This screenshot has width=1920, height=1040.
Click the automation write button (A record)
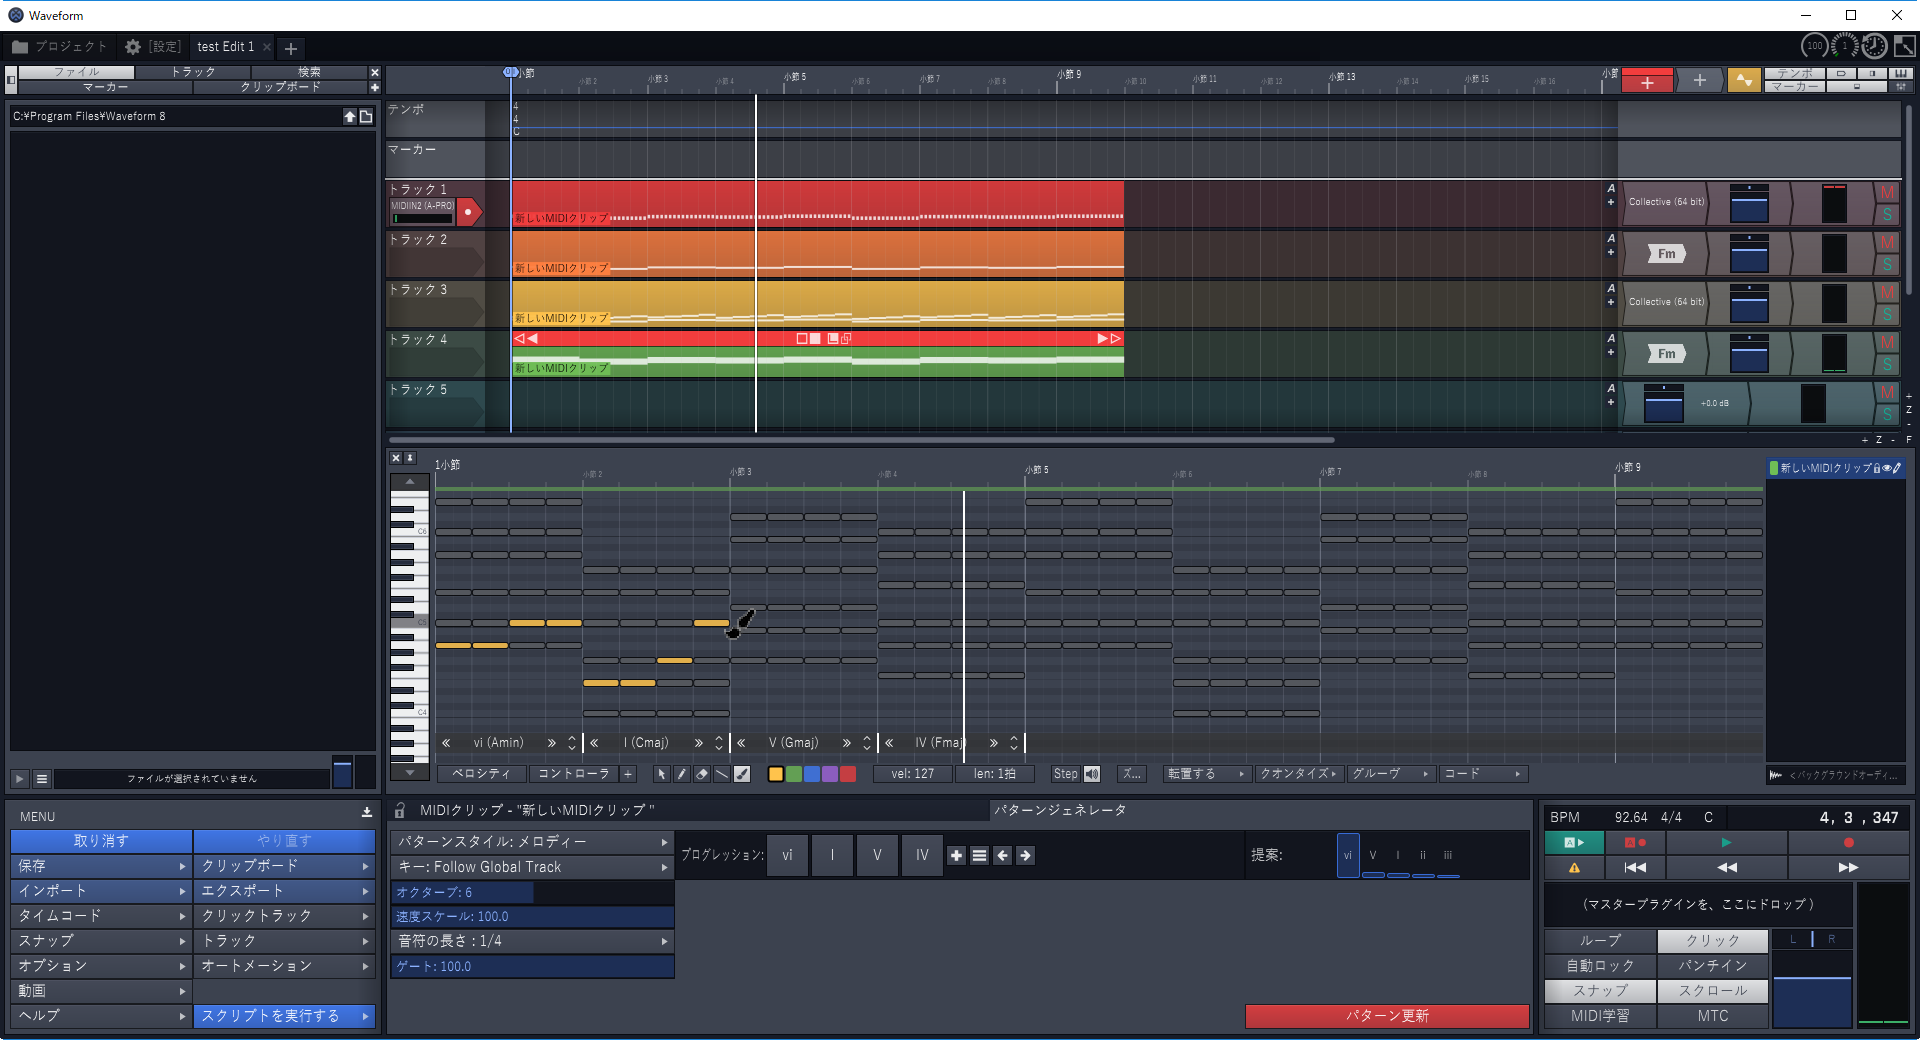pos(1635,843)
